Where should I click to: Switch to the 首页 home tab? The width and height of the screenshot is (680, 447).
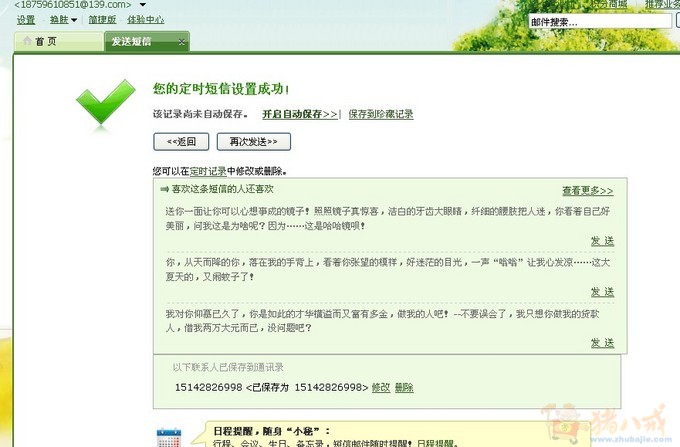(59, 42)
